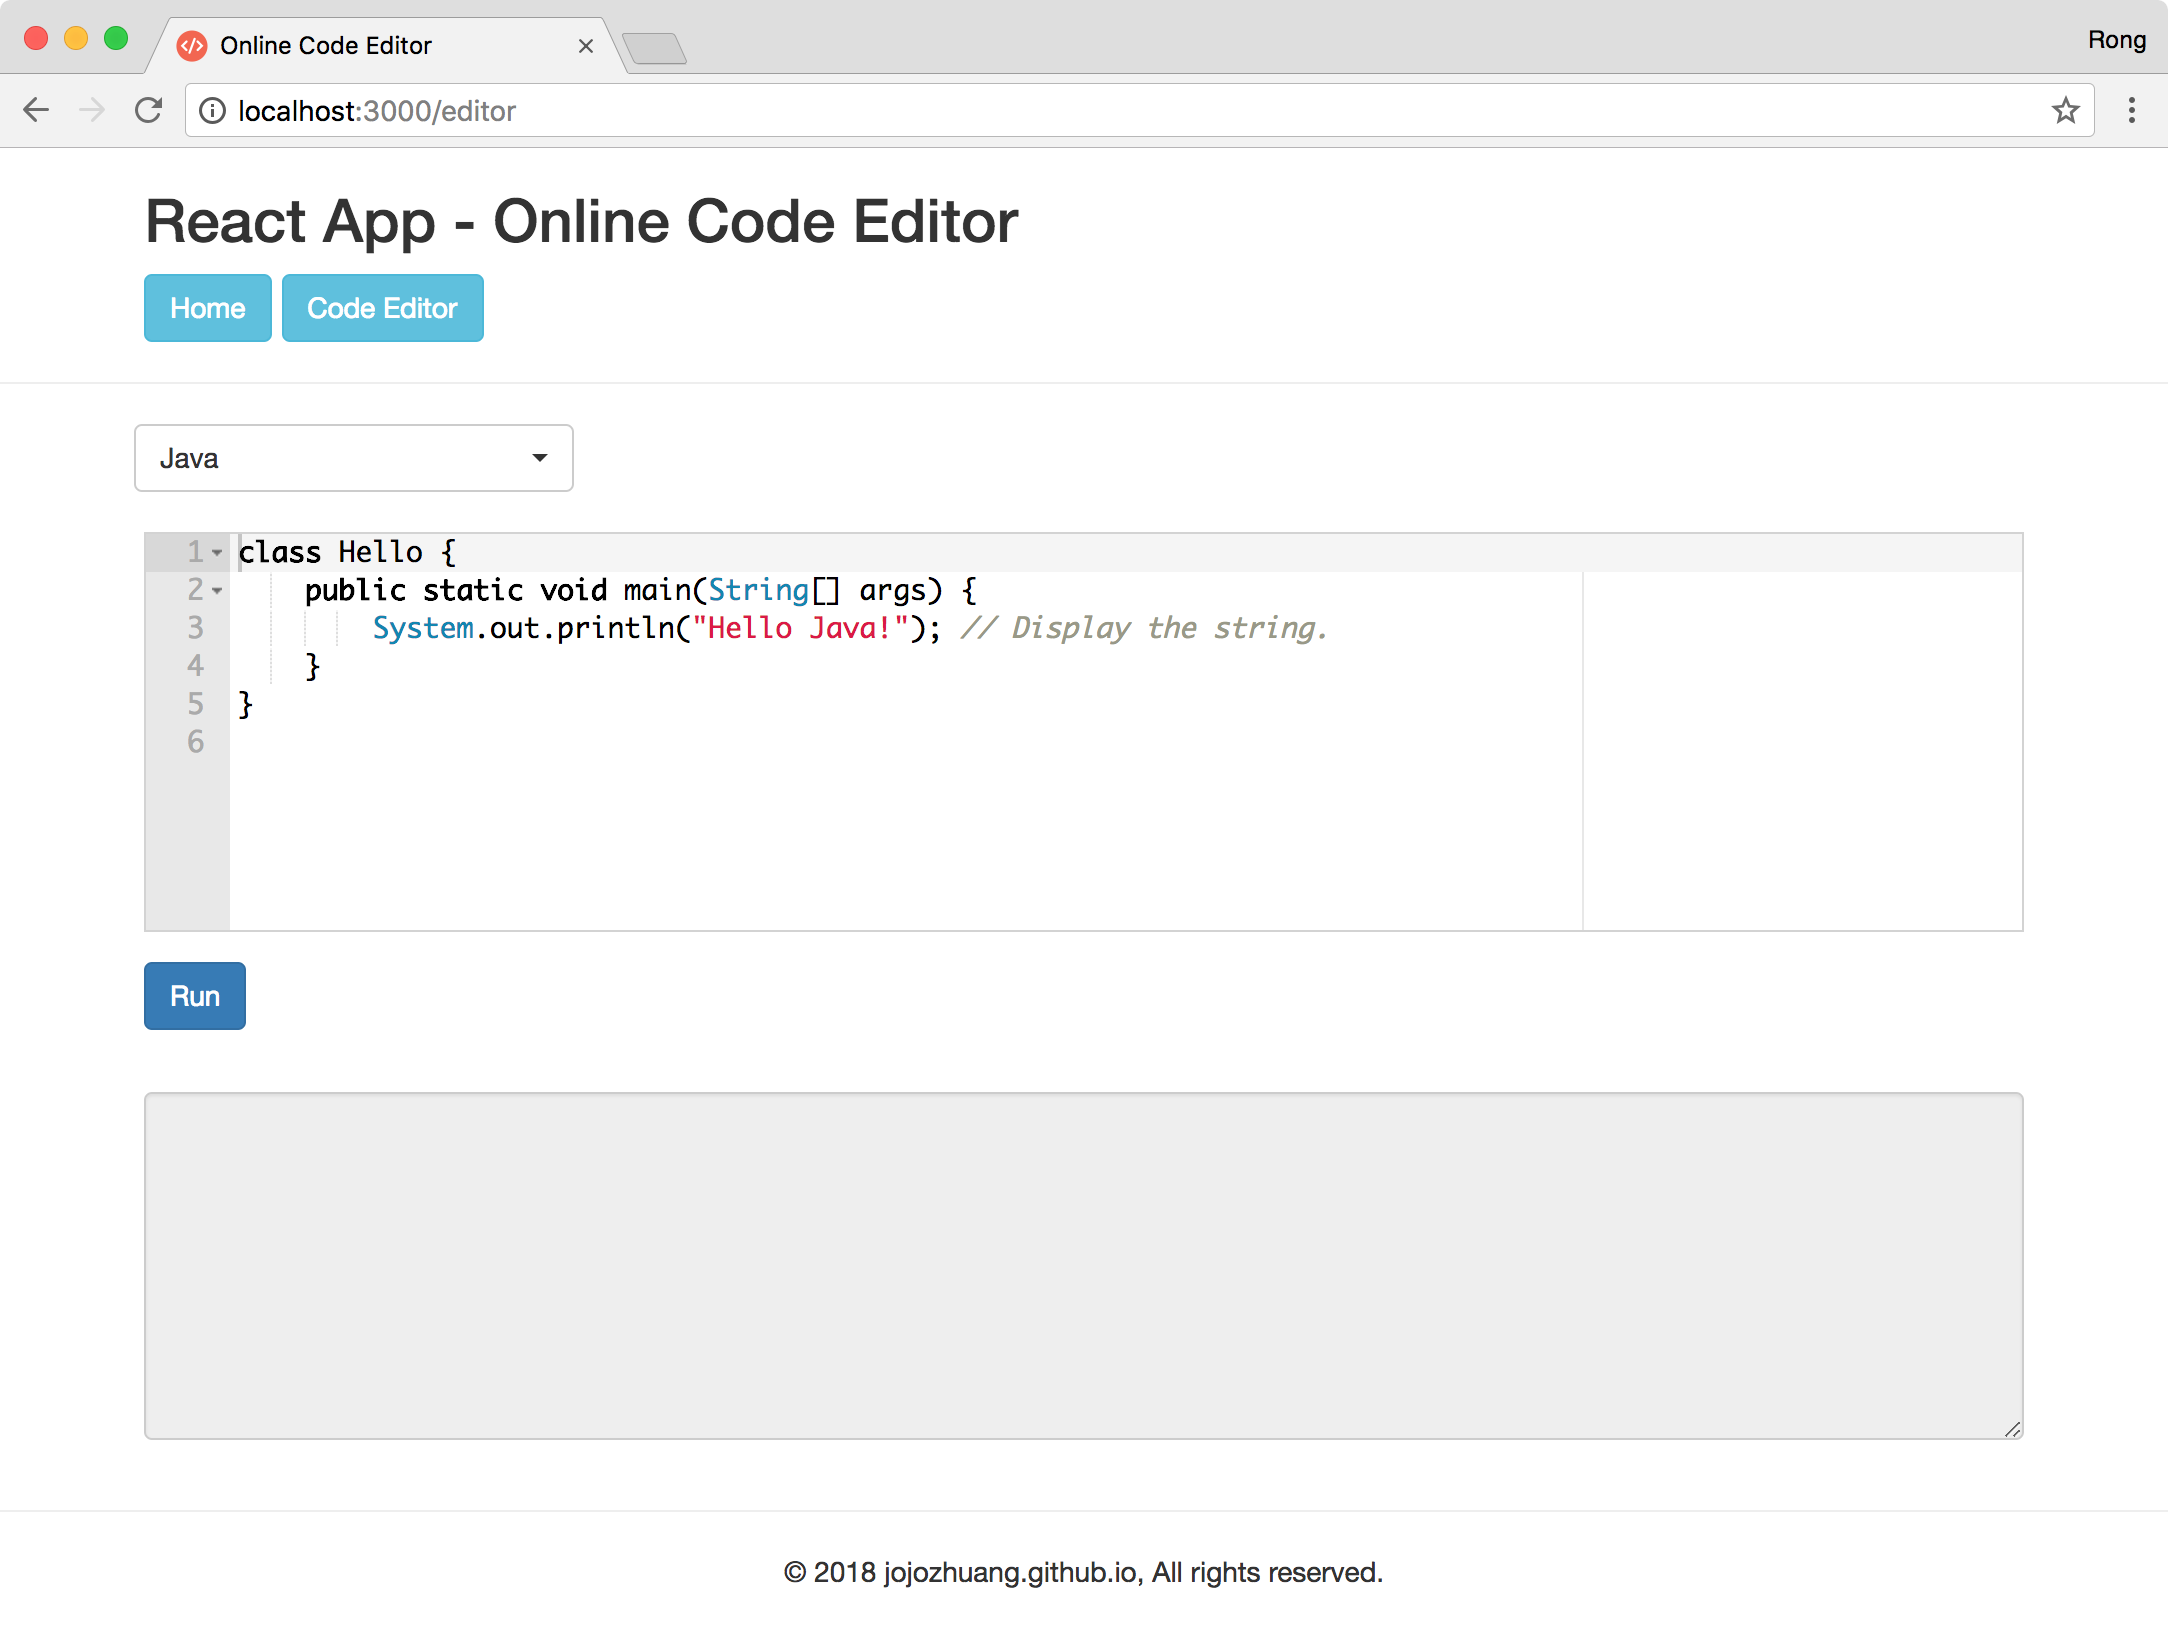Collapse the fold arrow on line 1
2168x1646 pixels.
point(217,553)
